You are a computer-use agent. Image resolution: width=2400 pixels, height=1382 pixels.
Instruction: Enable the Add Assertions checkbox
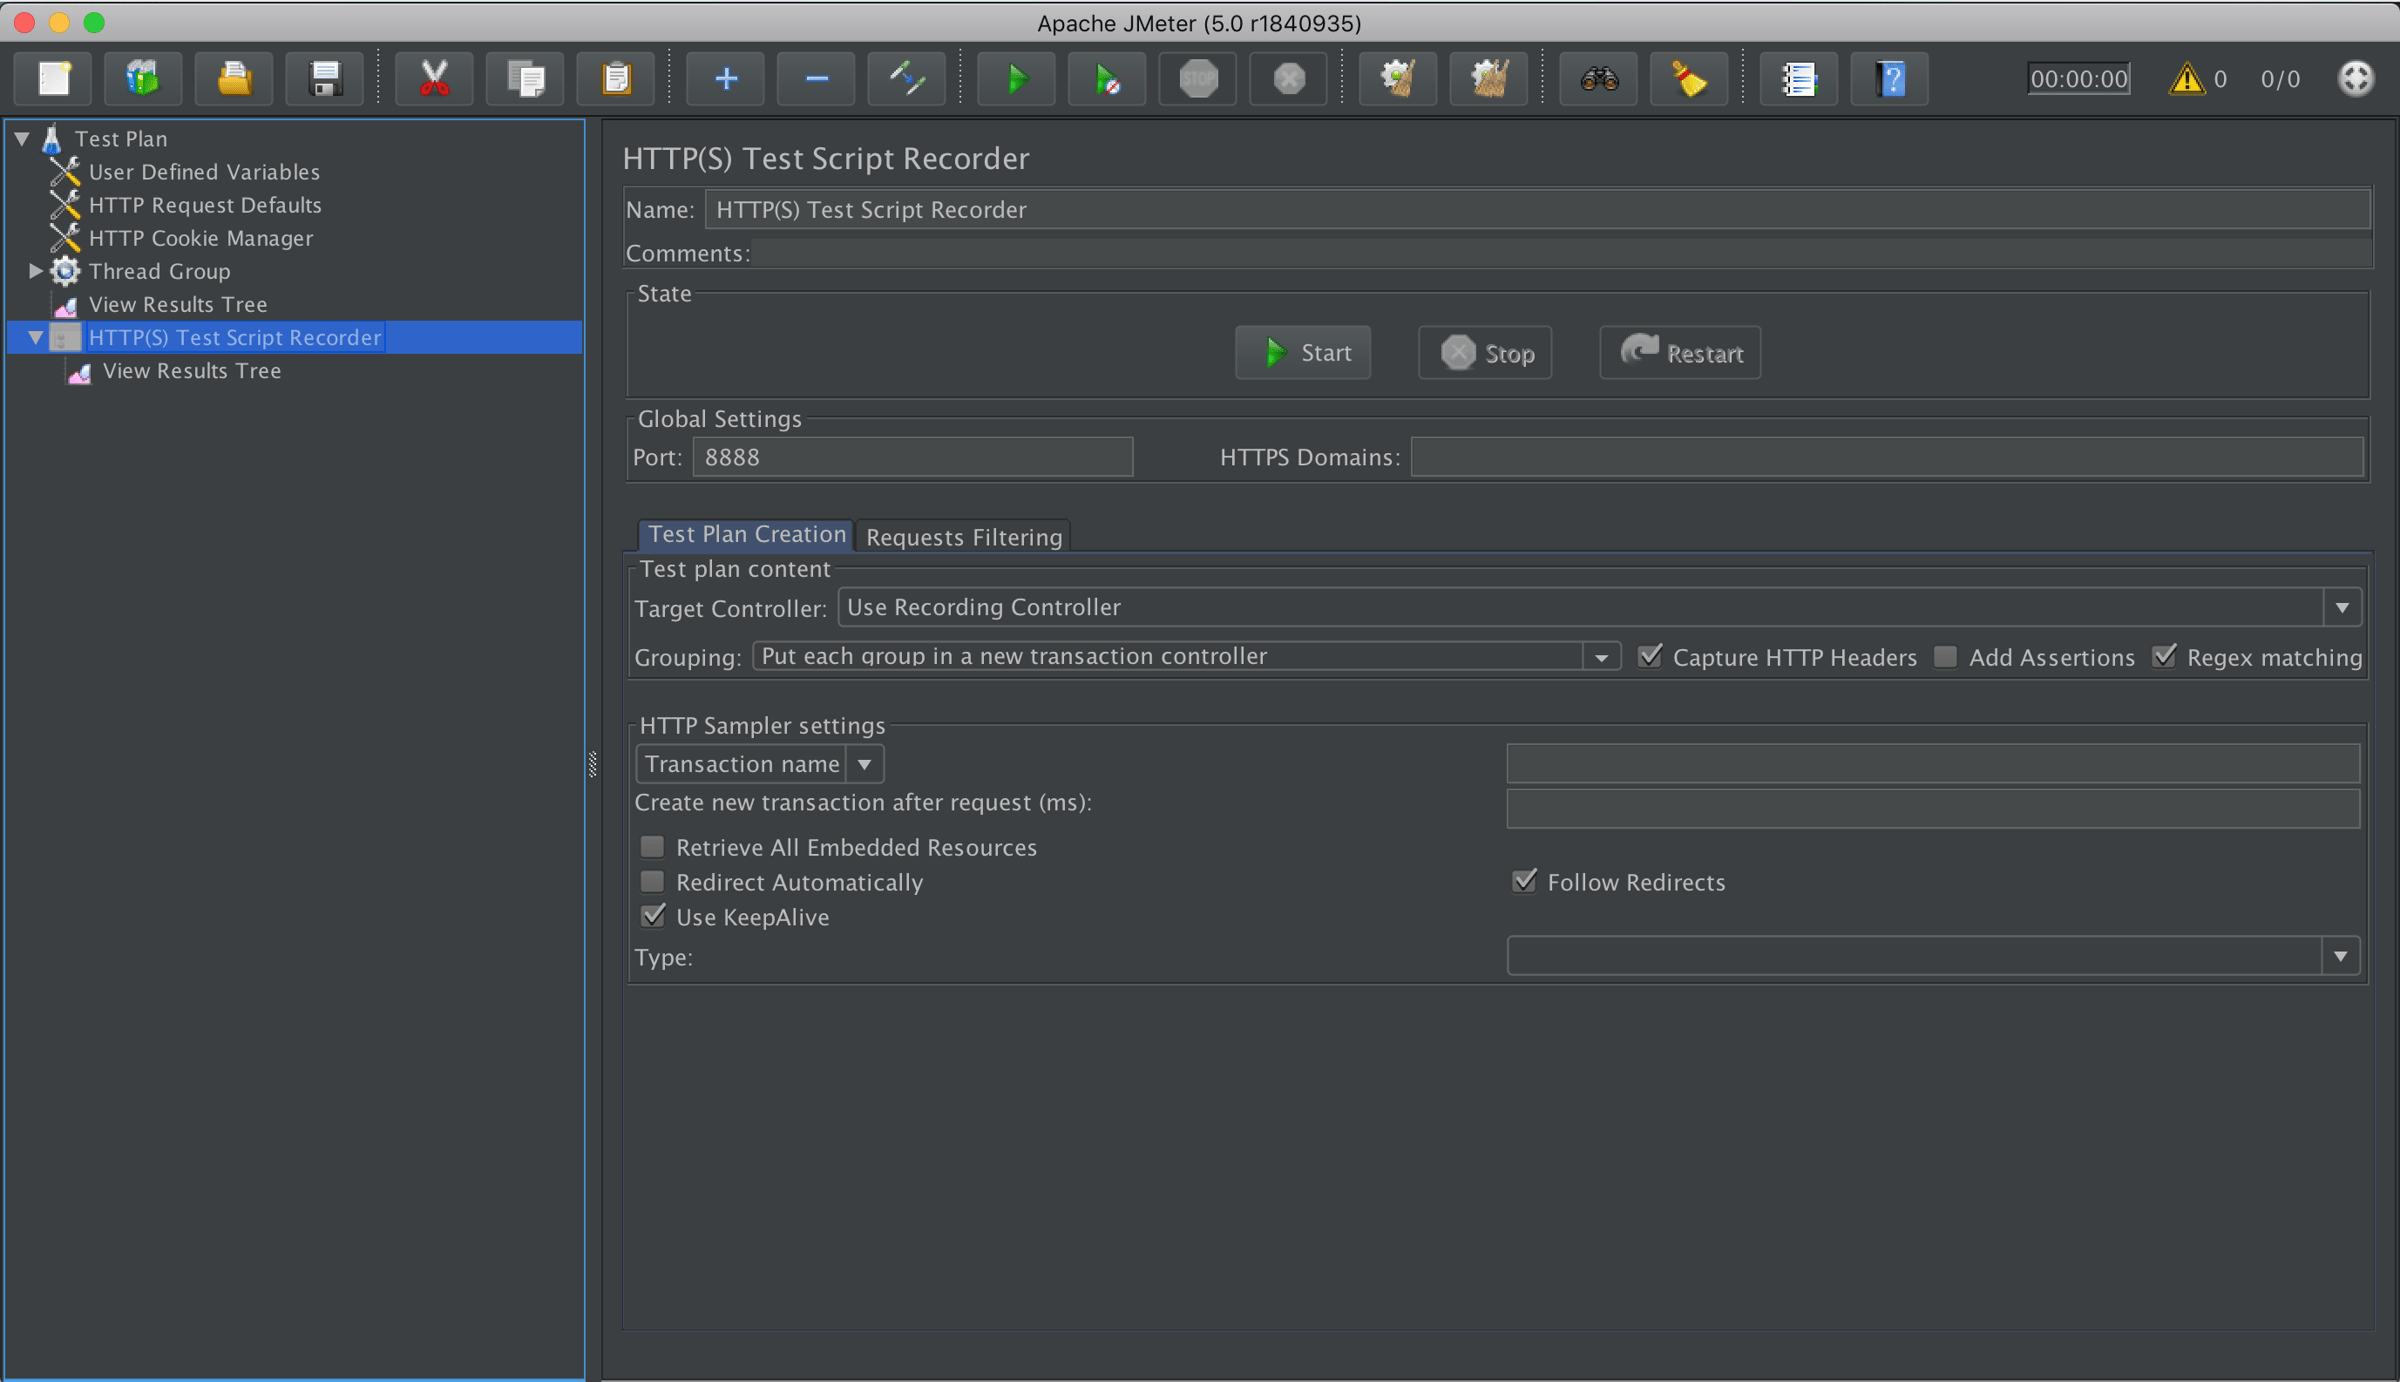1945,656
